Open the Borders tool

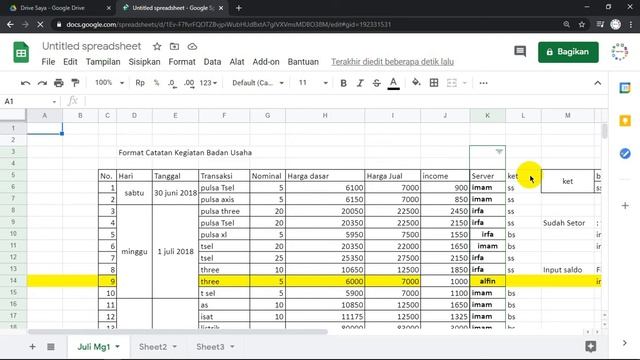click(x=434, y=83)
